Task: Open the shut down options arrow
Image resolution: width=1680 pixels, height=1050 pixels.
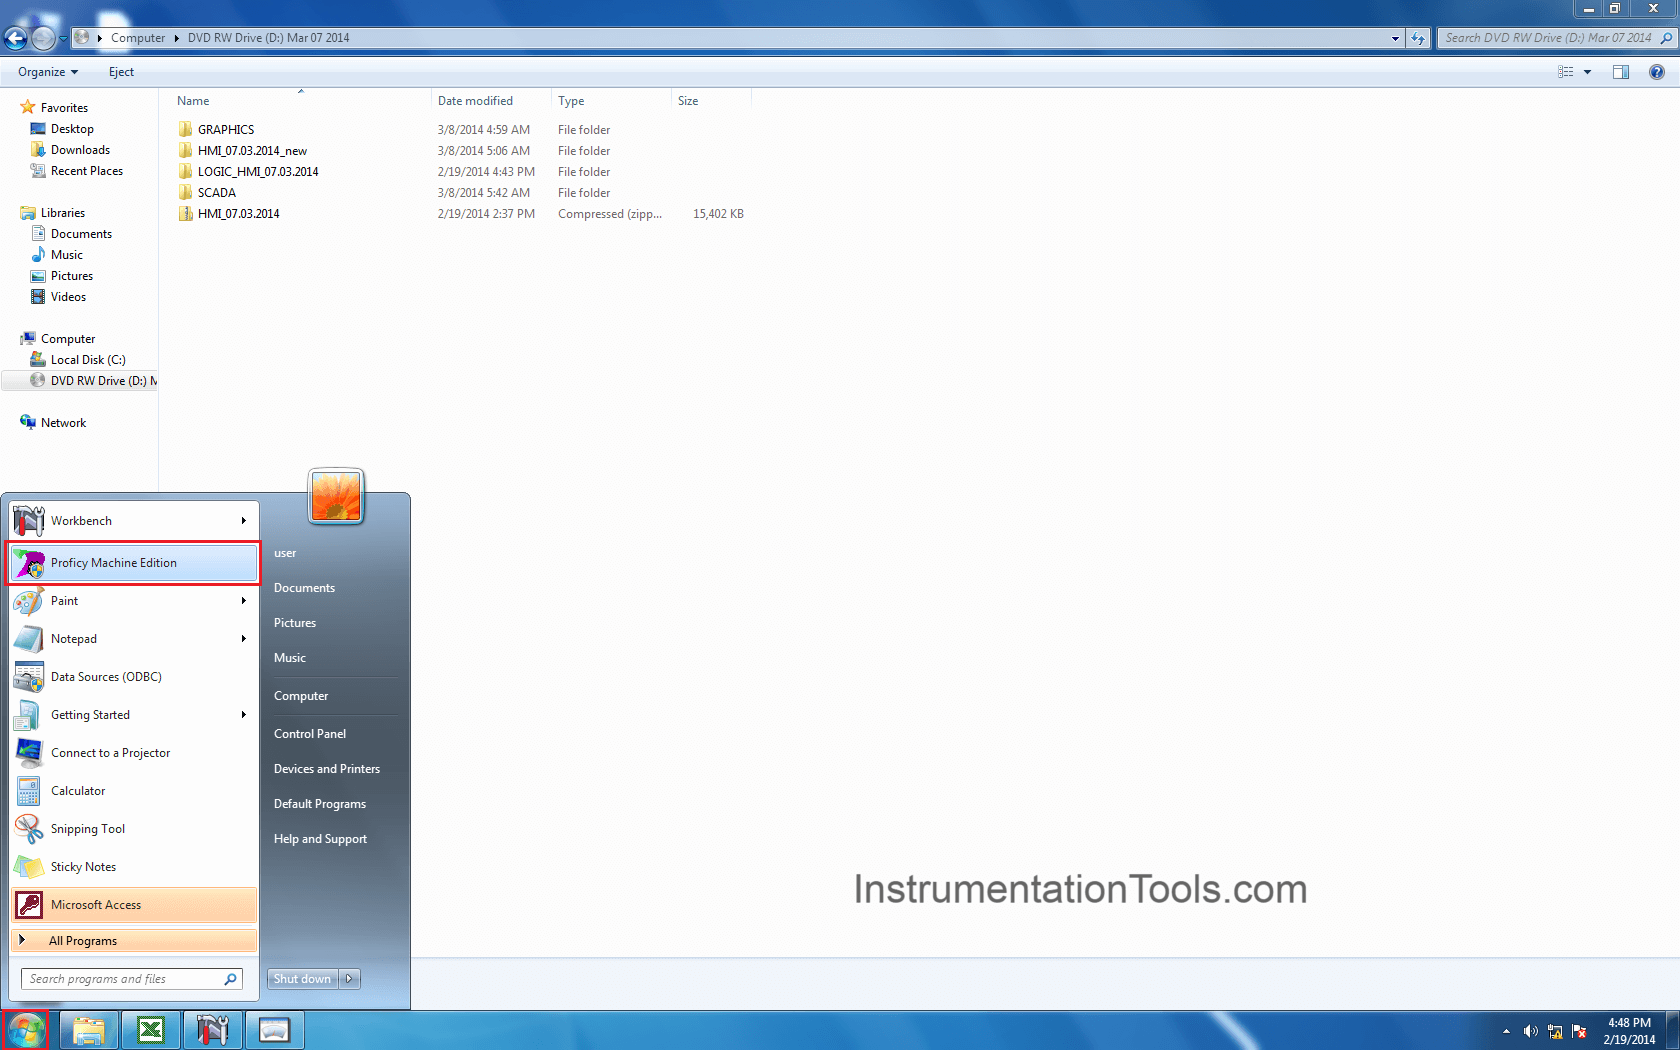Action: click(350, 979)
